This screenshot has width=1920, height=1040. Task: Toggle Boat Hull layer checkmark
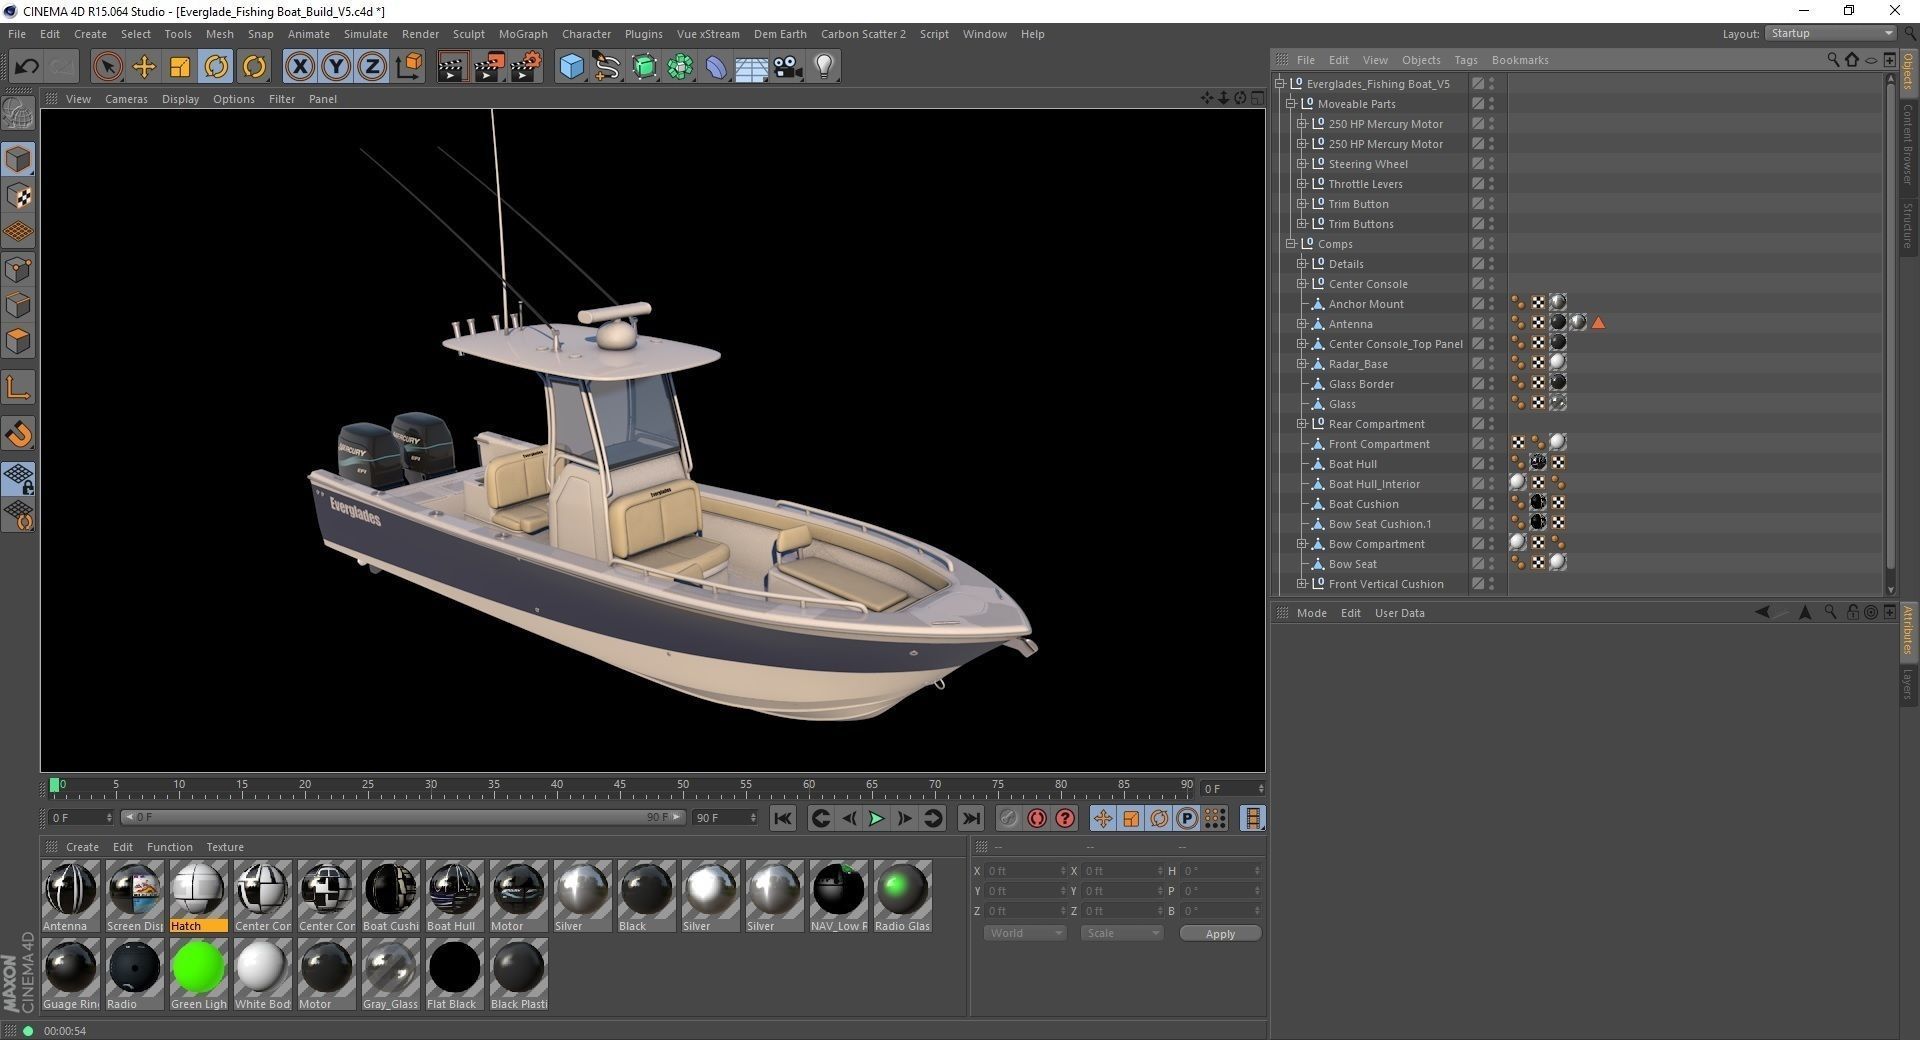1478,464
